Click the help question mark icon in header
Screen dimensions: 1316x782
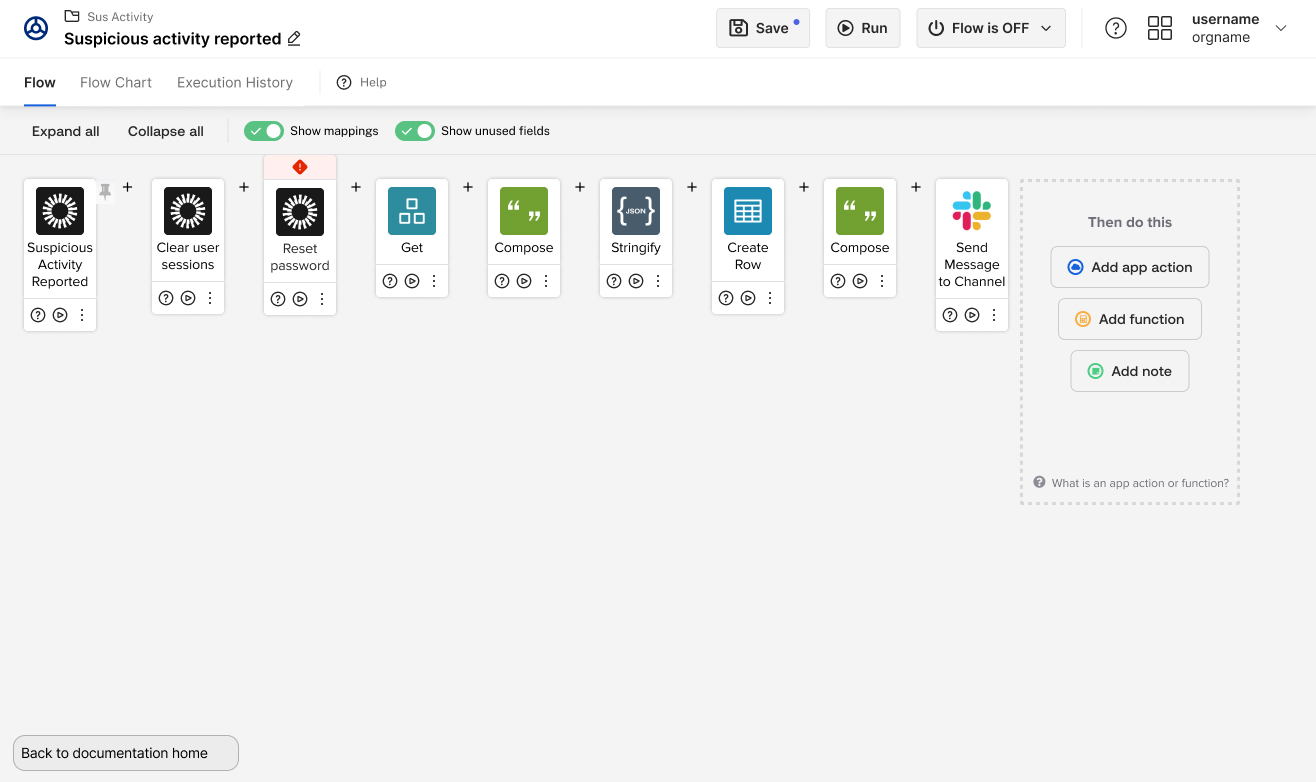click(x=1116, y=28)
